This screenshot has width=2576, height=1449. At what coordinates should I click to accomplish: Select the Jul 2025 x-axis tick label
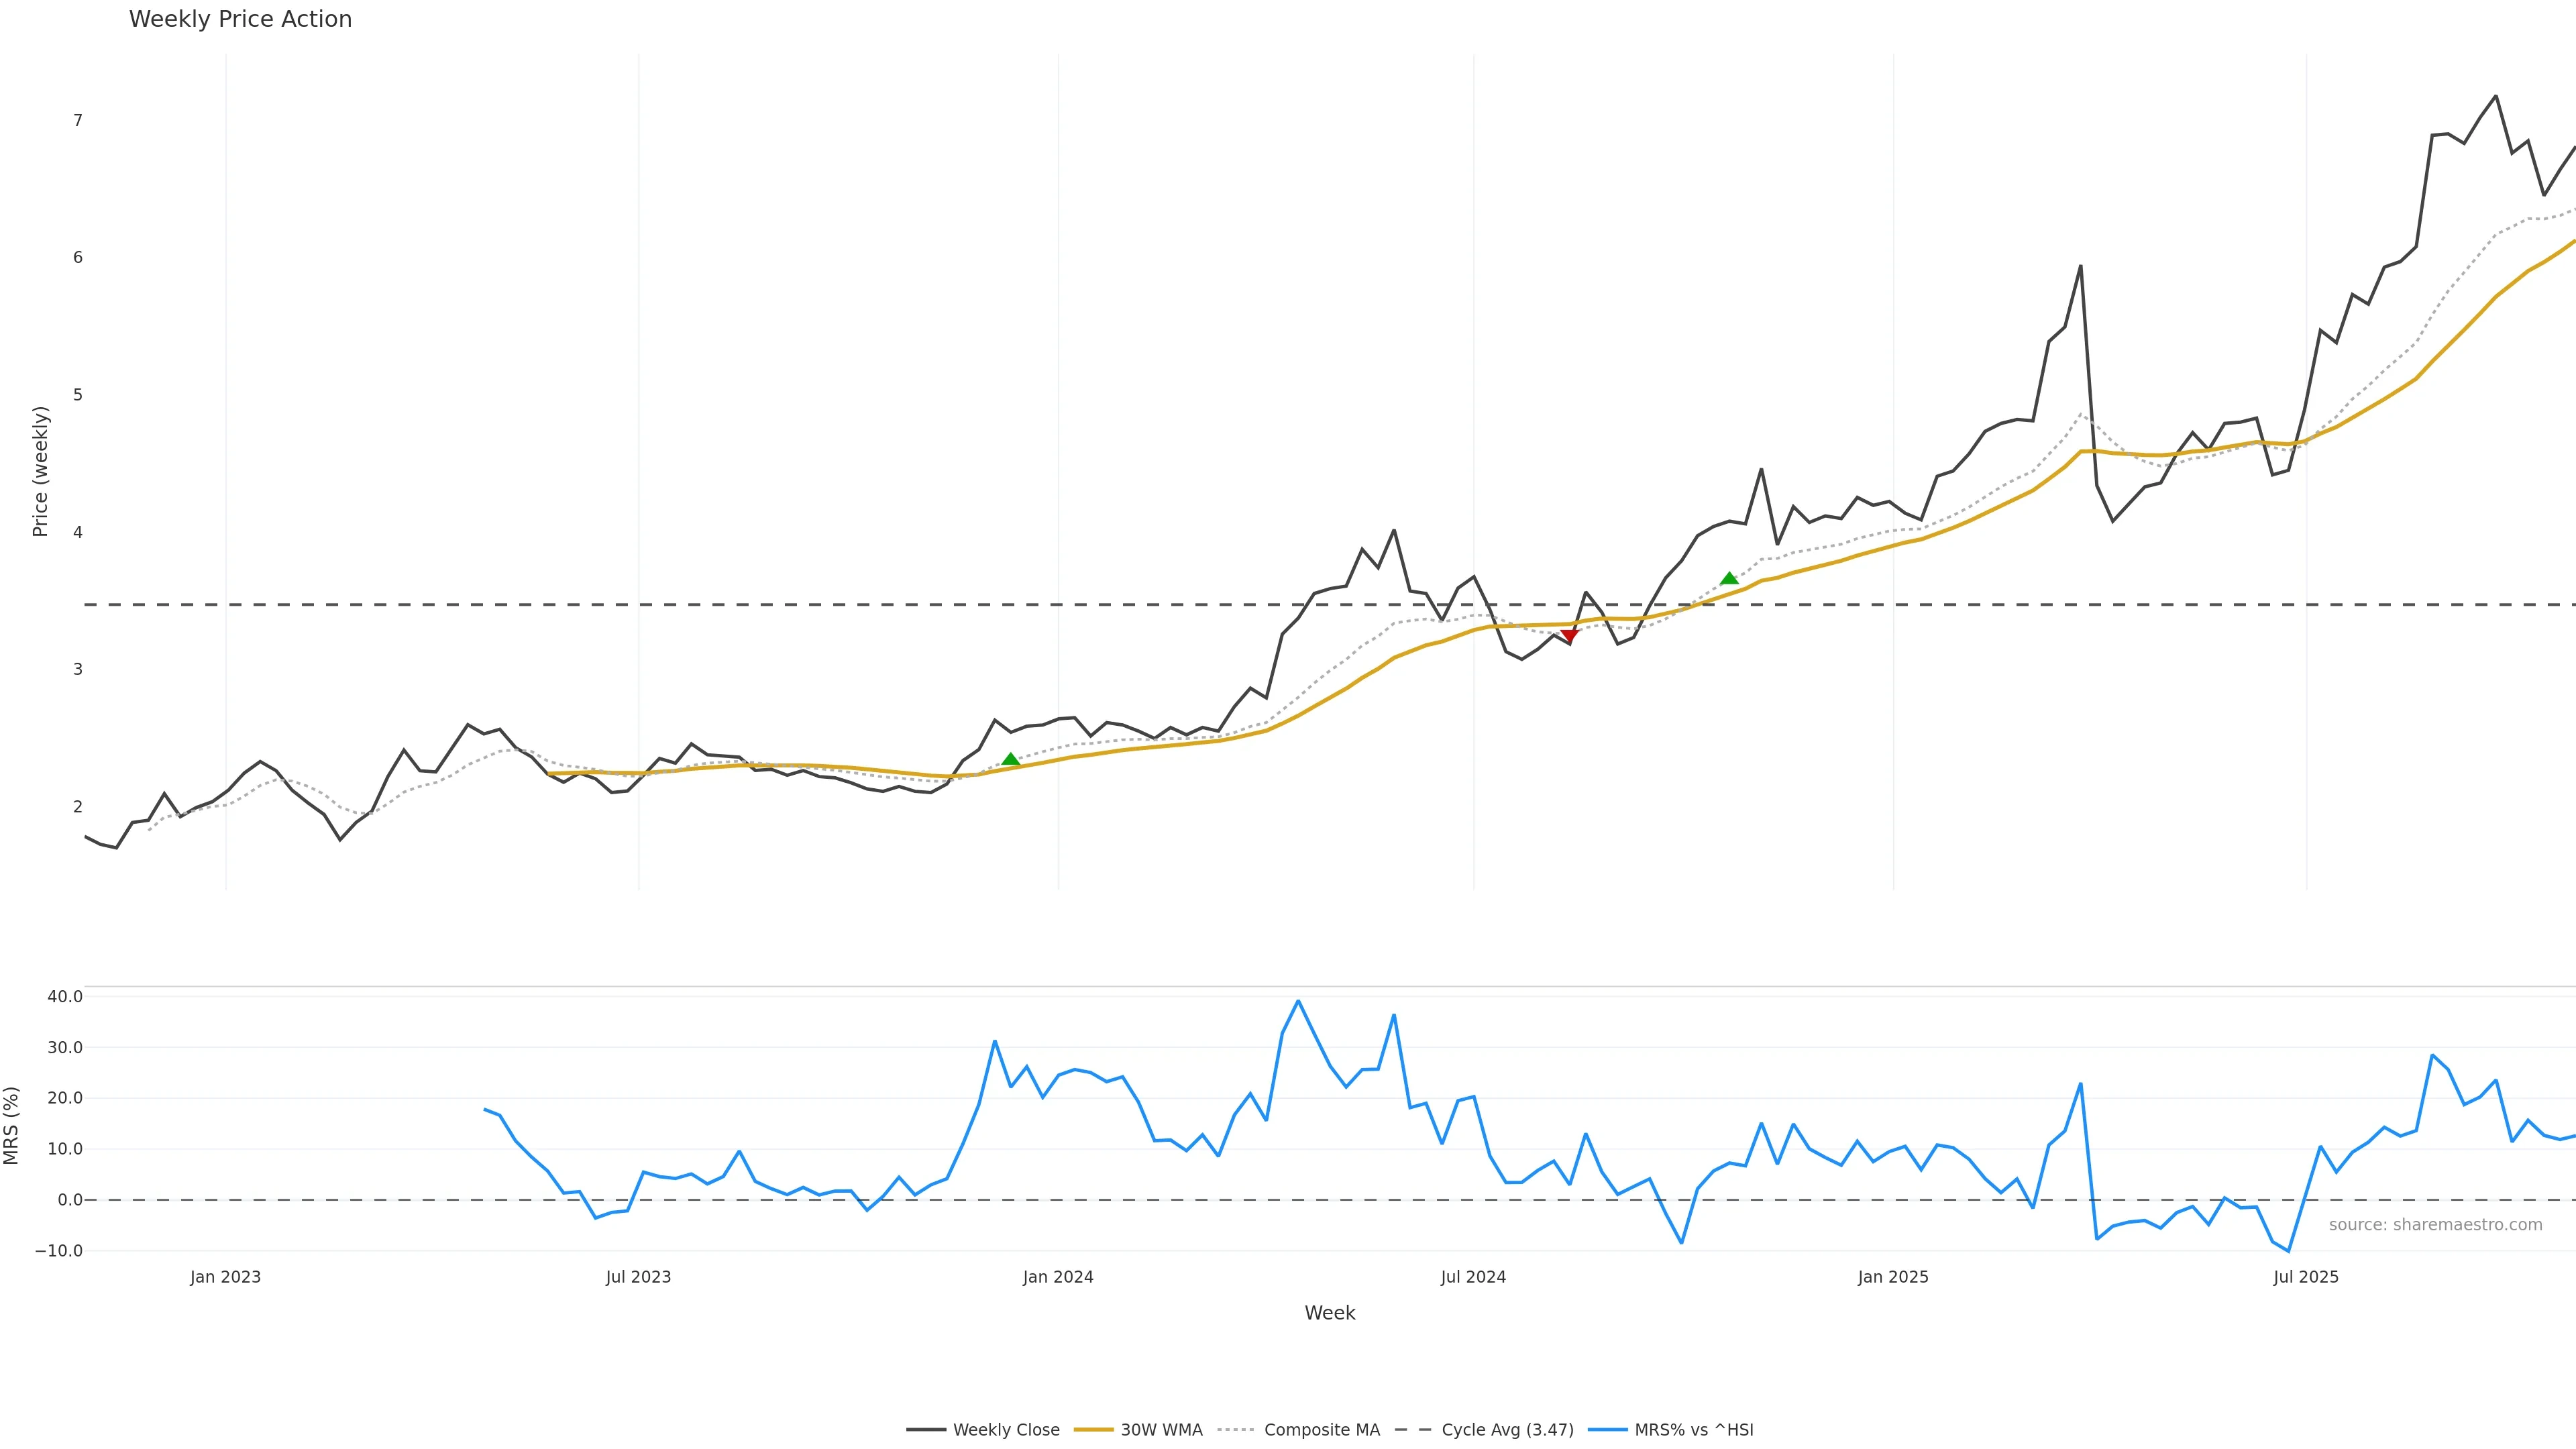pyautogui.click(x=2306, y=1277)
